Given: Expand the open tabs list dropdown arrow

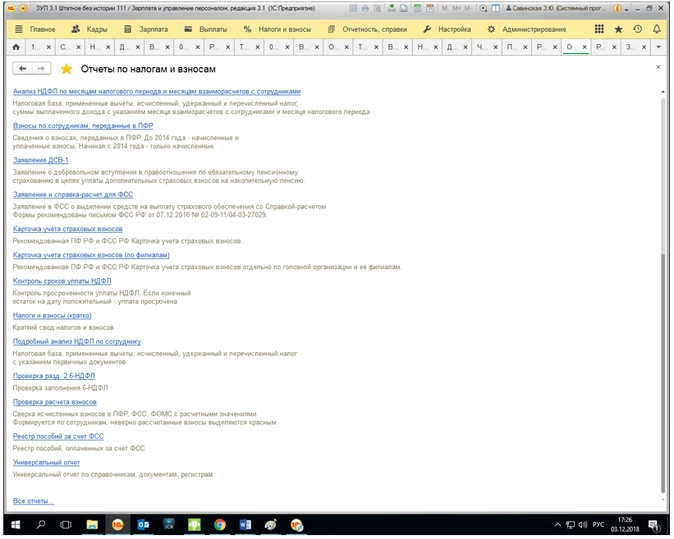Looking at the screenshot, I should 659,47.
